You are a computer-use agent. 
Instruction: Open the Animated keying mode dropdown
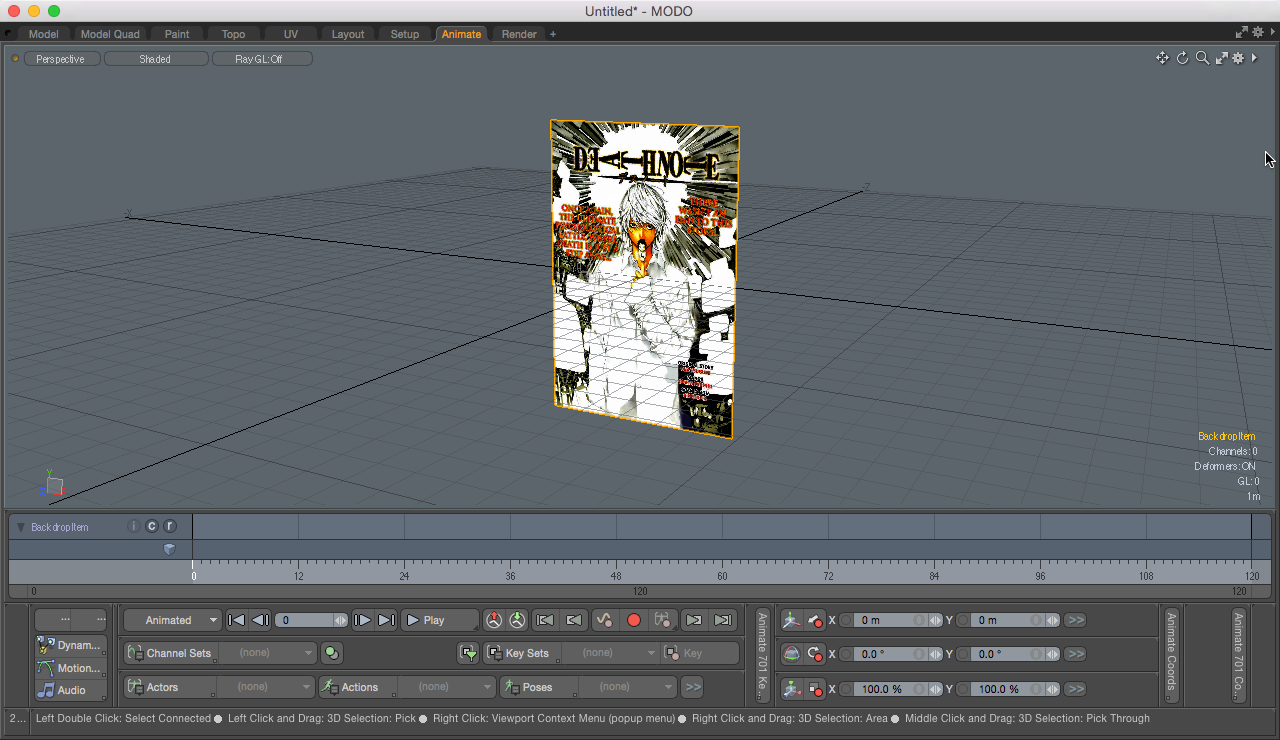click(171, 620)
